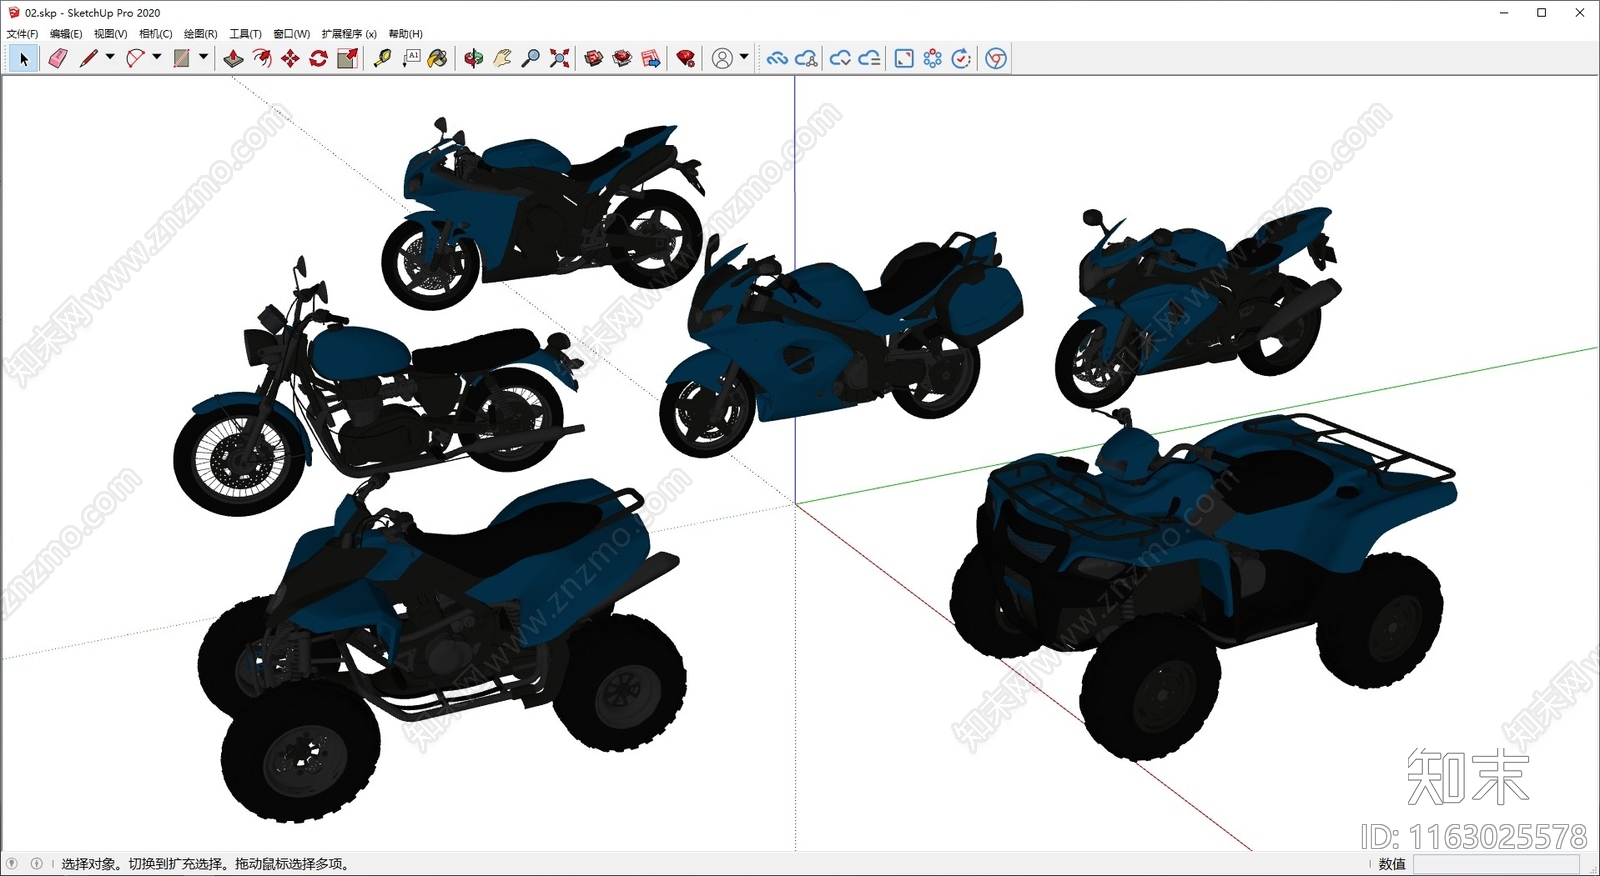This screenshot has width=1600, height=876.
Task: Click the cloud with checkmark icon
Action: pos(841,59)
